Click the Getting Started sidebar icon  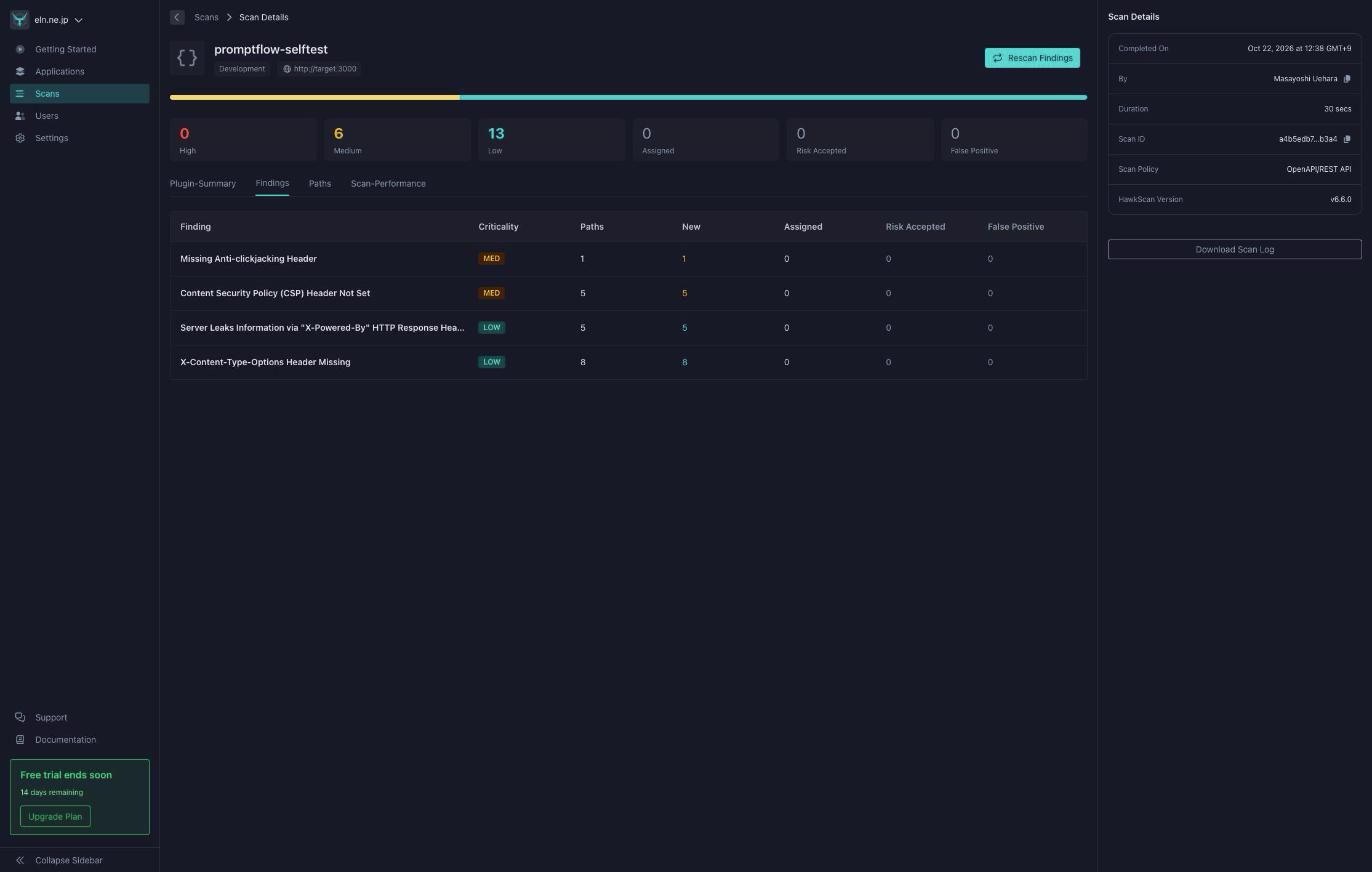click(x=20, y=49)
